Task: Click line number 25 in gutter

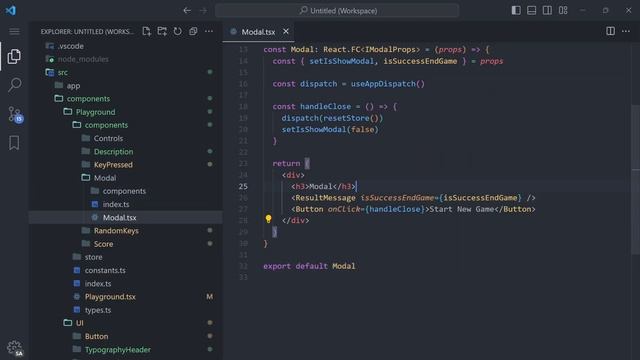Action: pos(243,186)
